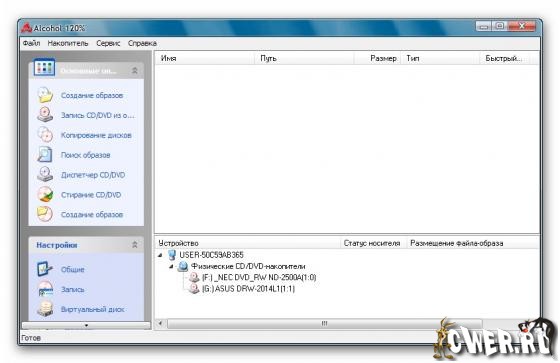Open the Копирование дисков link
Viewport: 560px width, 363px height.
coord(96,135)
